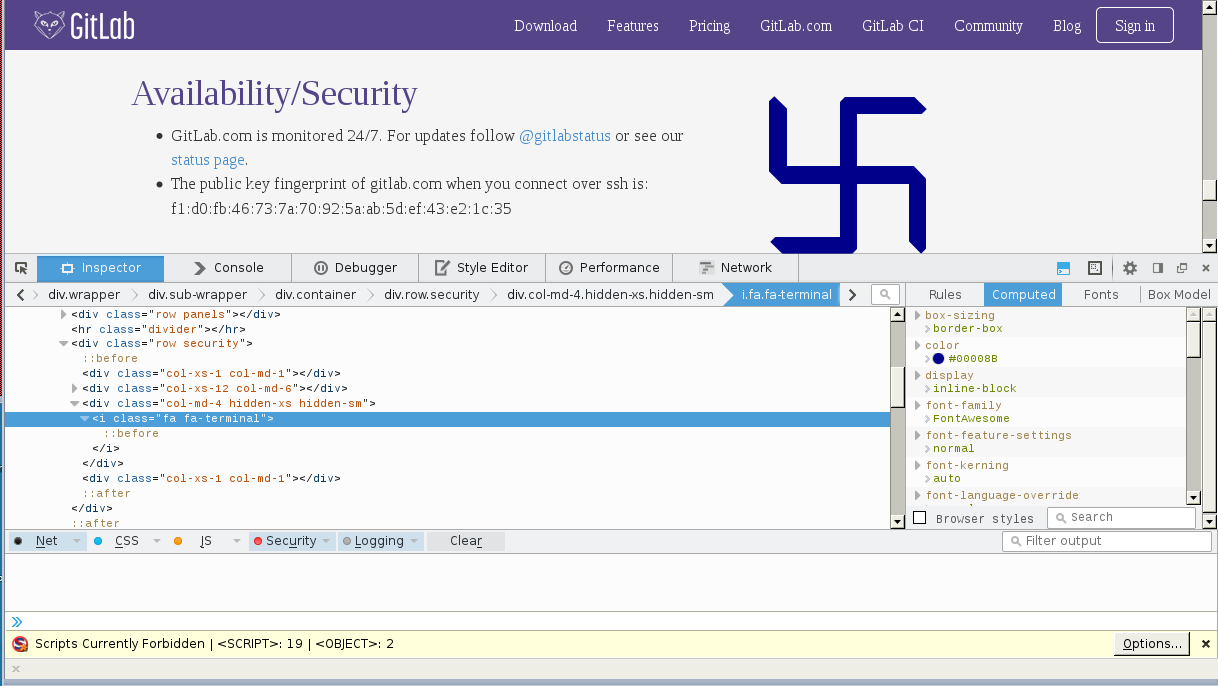This screenshot has height=686, width=1218.
Task: Click the Clear console button
Action: [466, 541]
